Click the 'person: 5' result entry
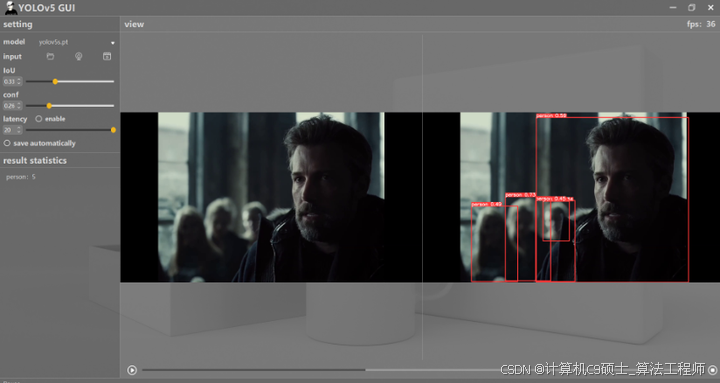 click(21, 177)
